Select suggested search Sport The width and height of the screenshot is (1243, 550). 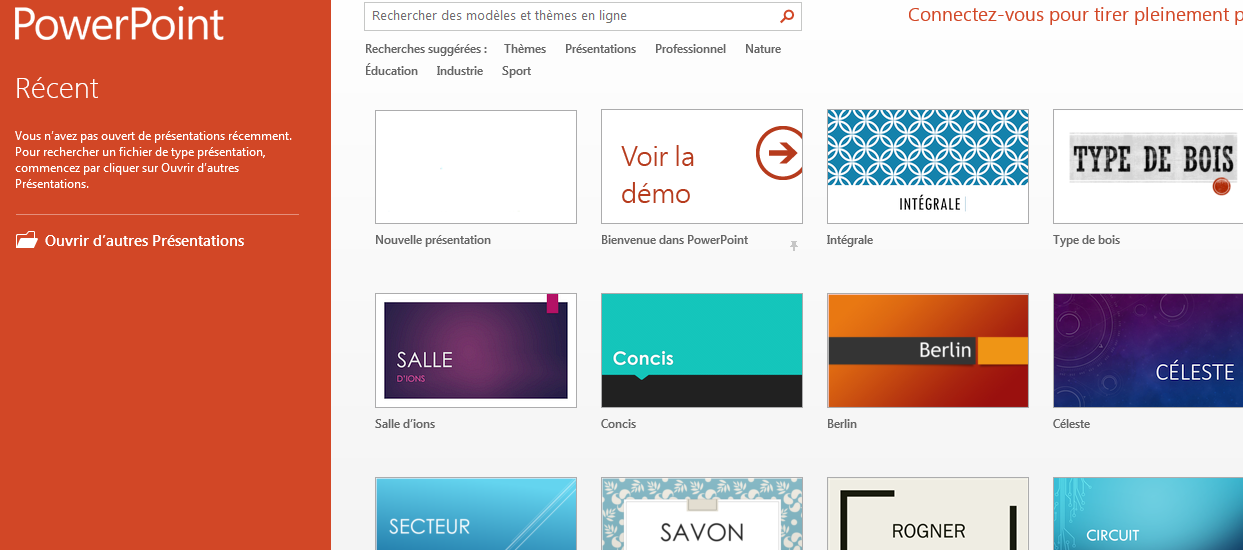[517, 71]
